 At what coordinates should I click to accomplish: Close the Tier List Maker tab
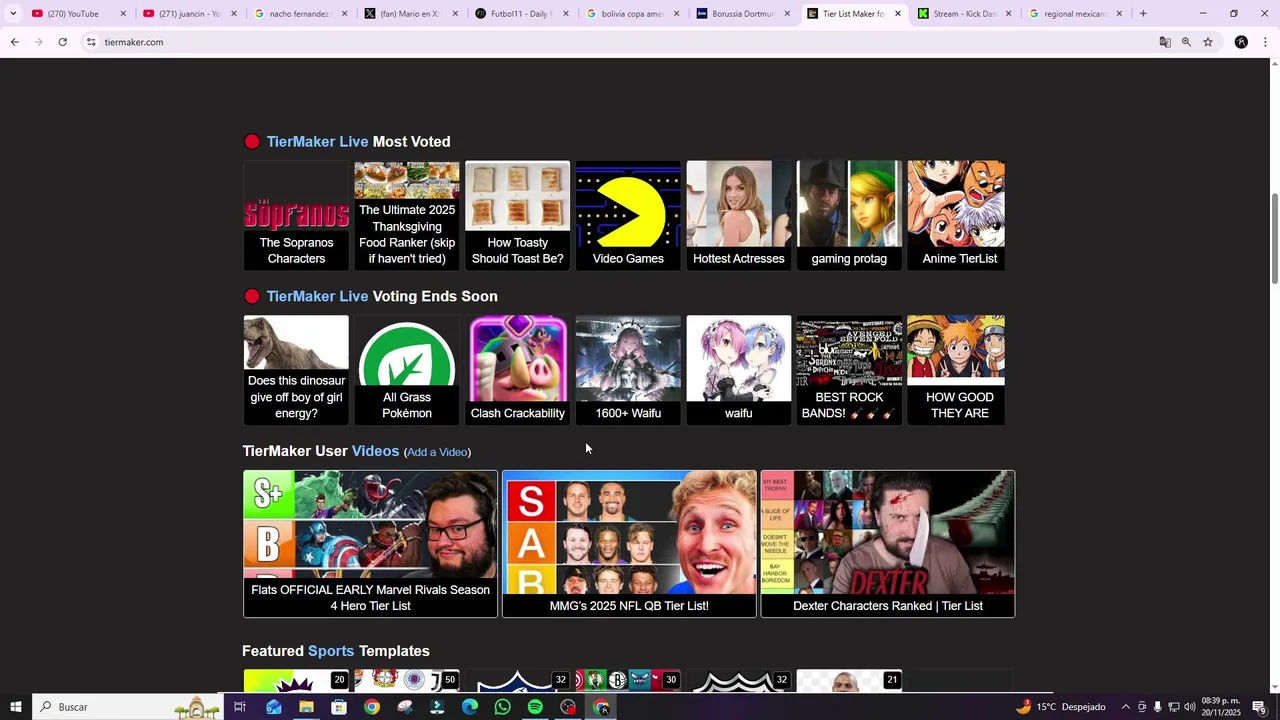tap(898, 14)
